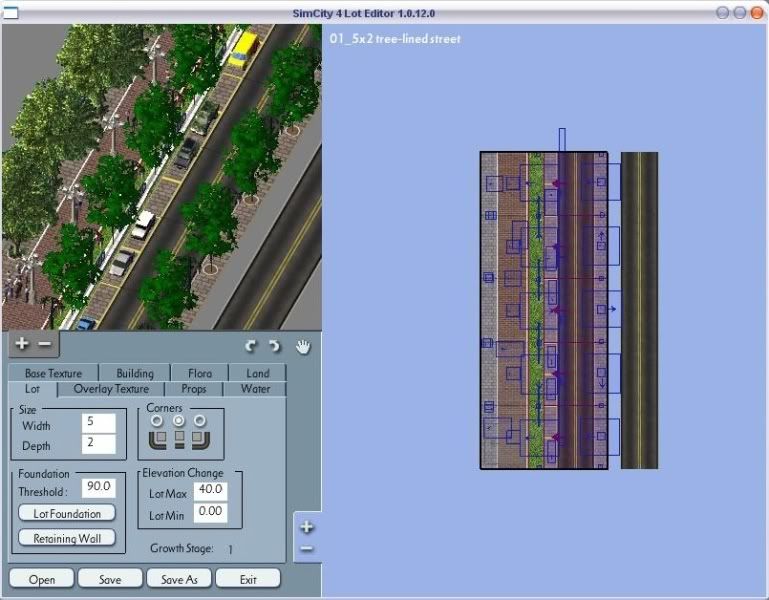This screenshot has height=600, width=769.
Task: Switch to the Building tab
Action: [x=135, y=373]
